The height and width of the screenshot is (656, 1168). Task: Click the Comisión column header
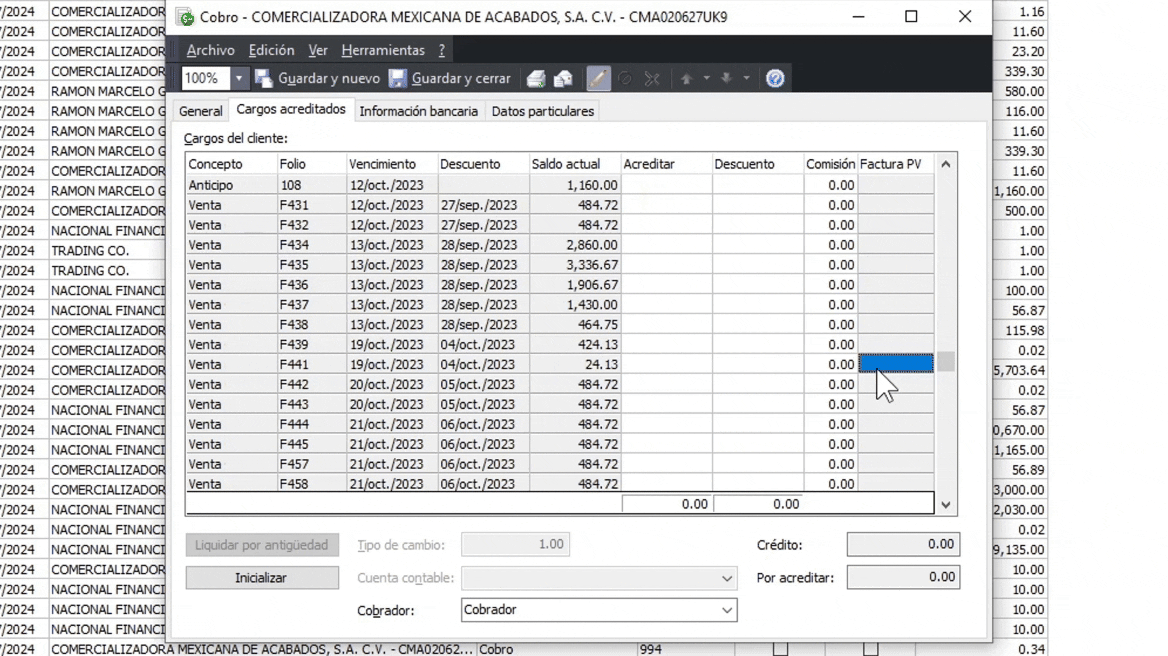[x=831, y=164]
